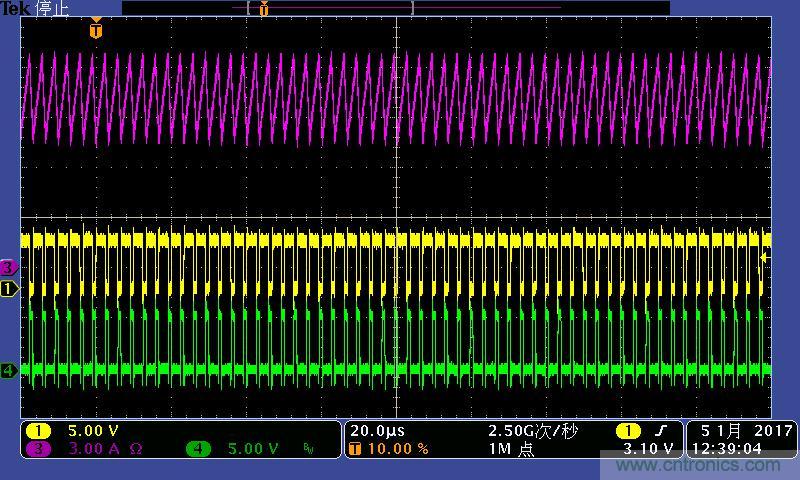The width and height of the screenshot is (800, 480).
Task: Click the 3.10 V trigger level readout
Action: tap(647, 449)
